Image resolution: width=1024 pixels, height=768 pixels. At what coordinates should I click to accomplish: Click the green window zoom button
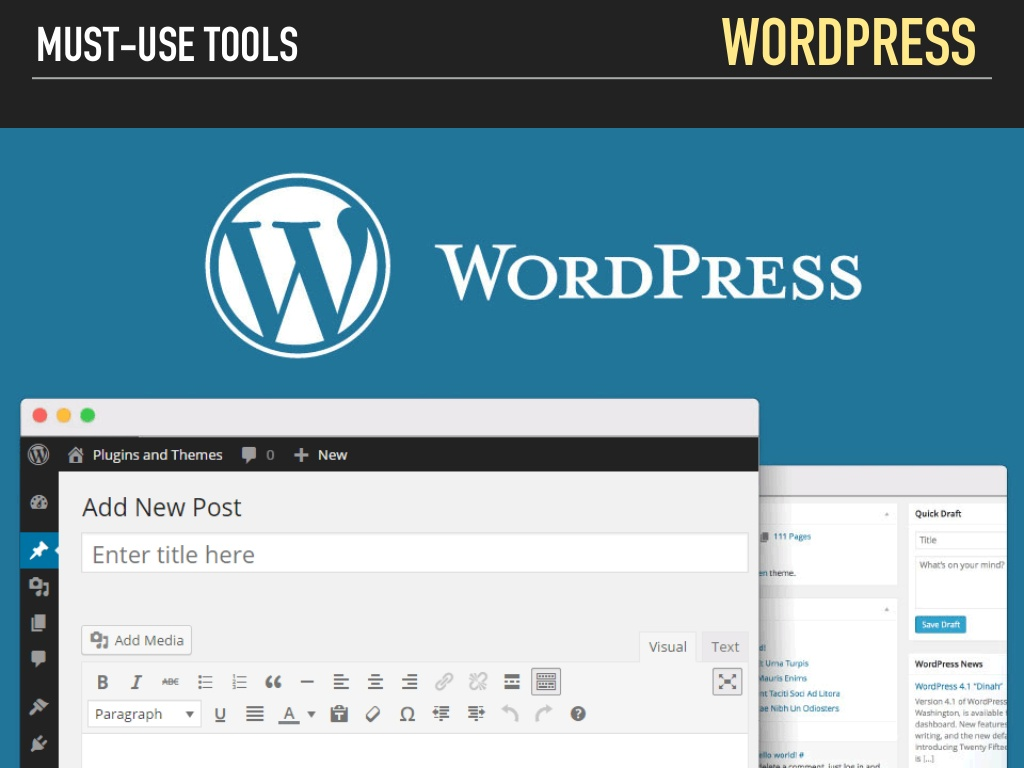[x=88, y=415]
